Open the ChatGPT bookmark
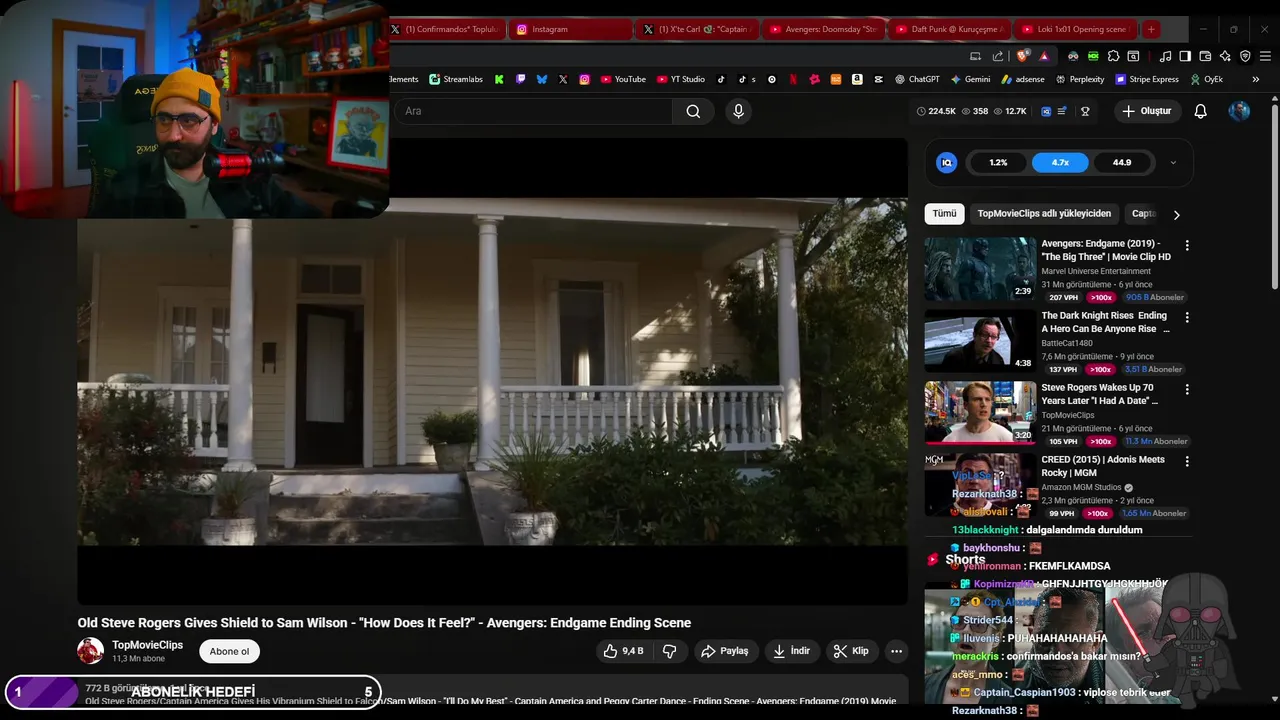The image size is (1280, 720). (x=916, y=79)
